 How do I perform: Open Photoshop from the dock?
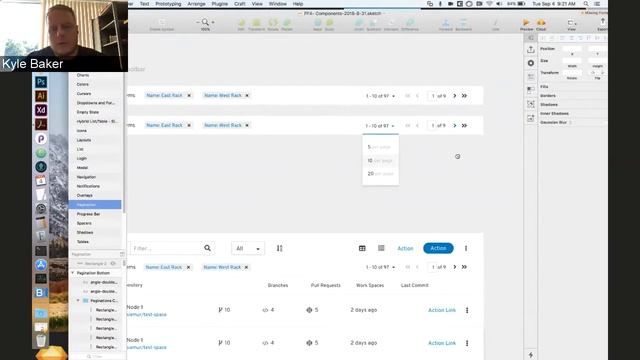tap(41, 82)
